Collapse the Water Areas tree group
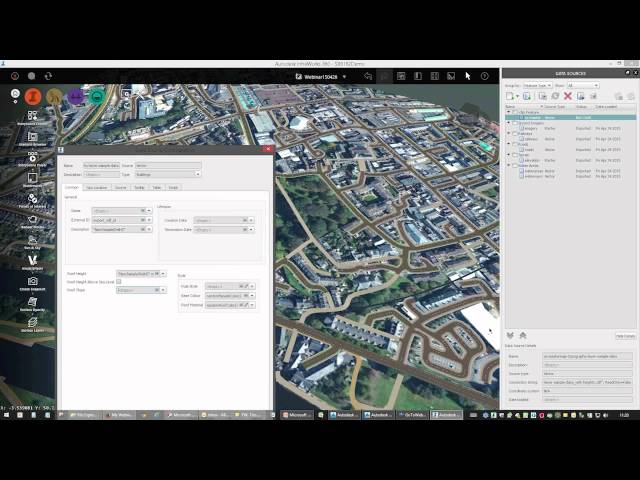640x480 pixels. tap(509, 165)
